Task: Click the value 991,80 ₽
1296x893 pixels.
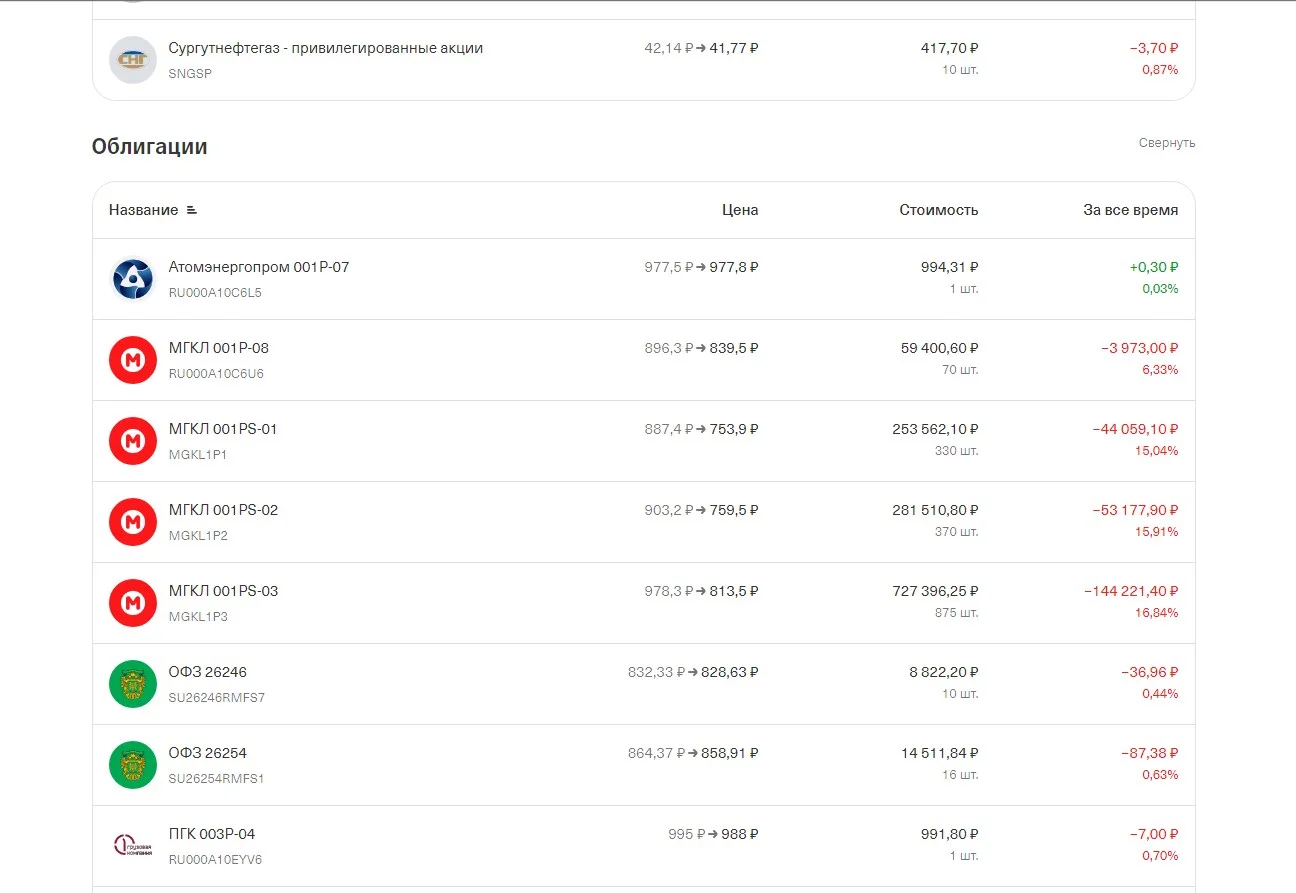Action: [950, 834]
